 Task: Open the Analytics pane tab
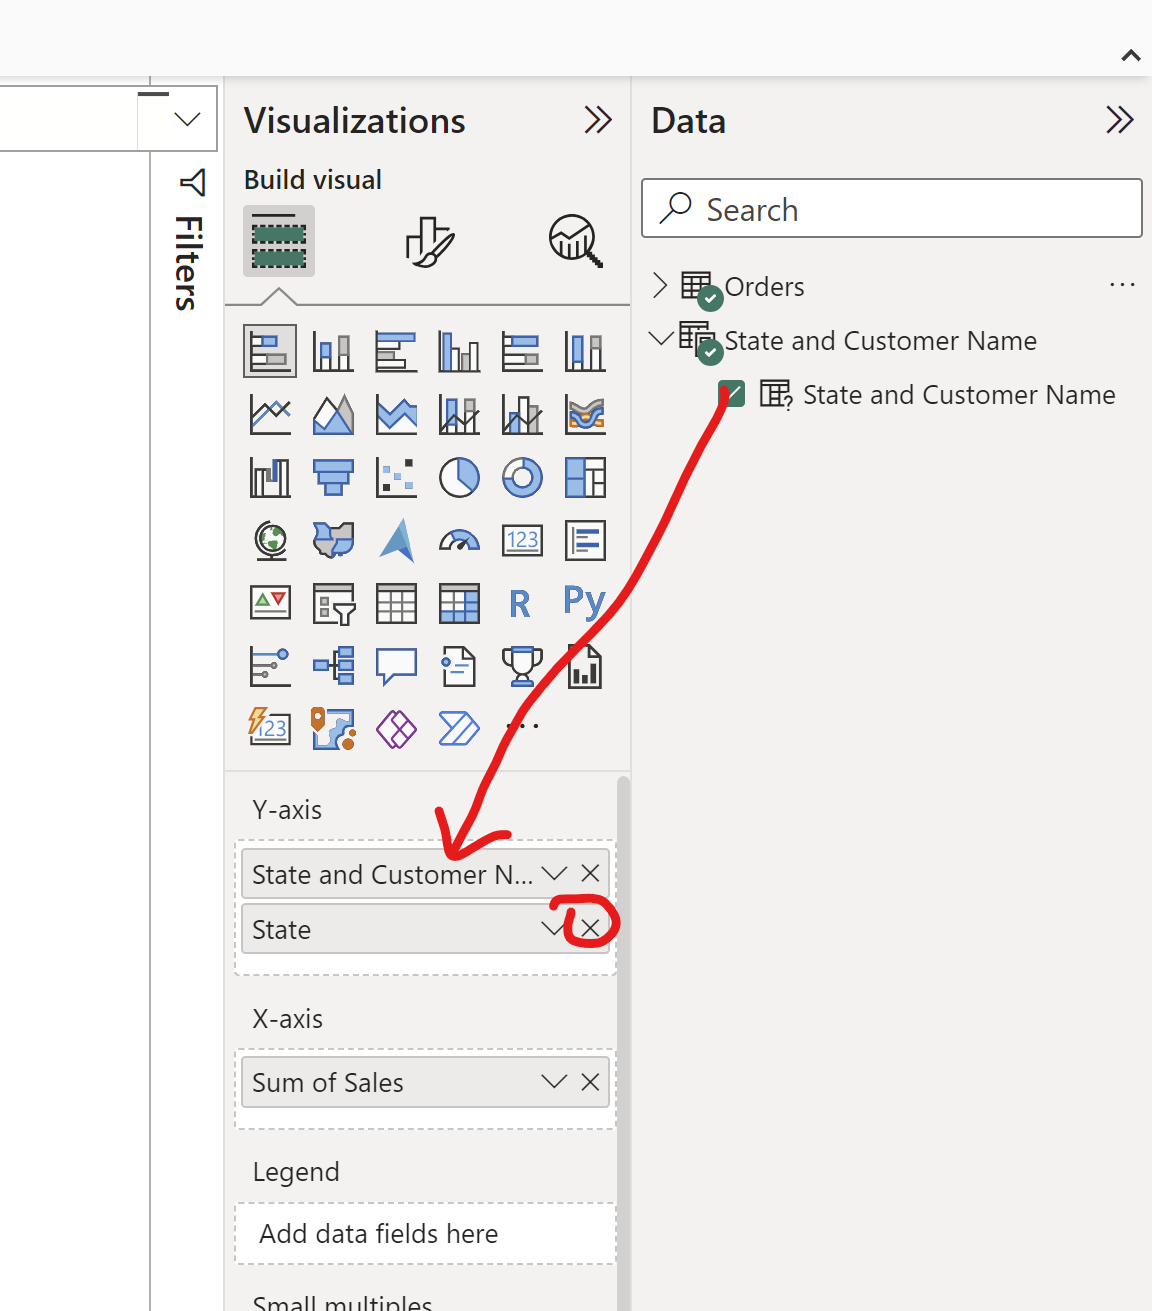tap(575, 242)
